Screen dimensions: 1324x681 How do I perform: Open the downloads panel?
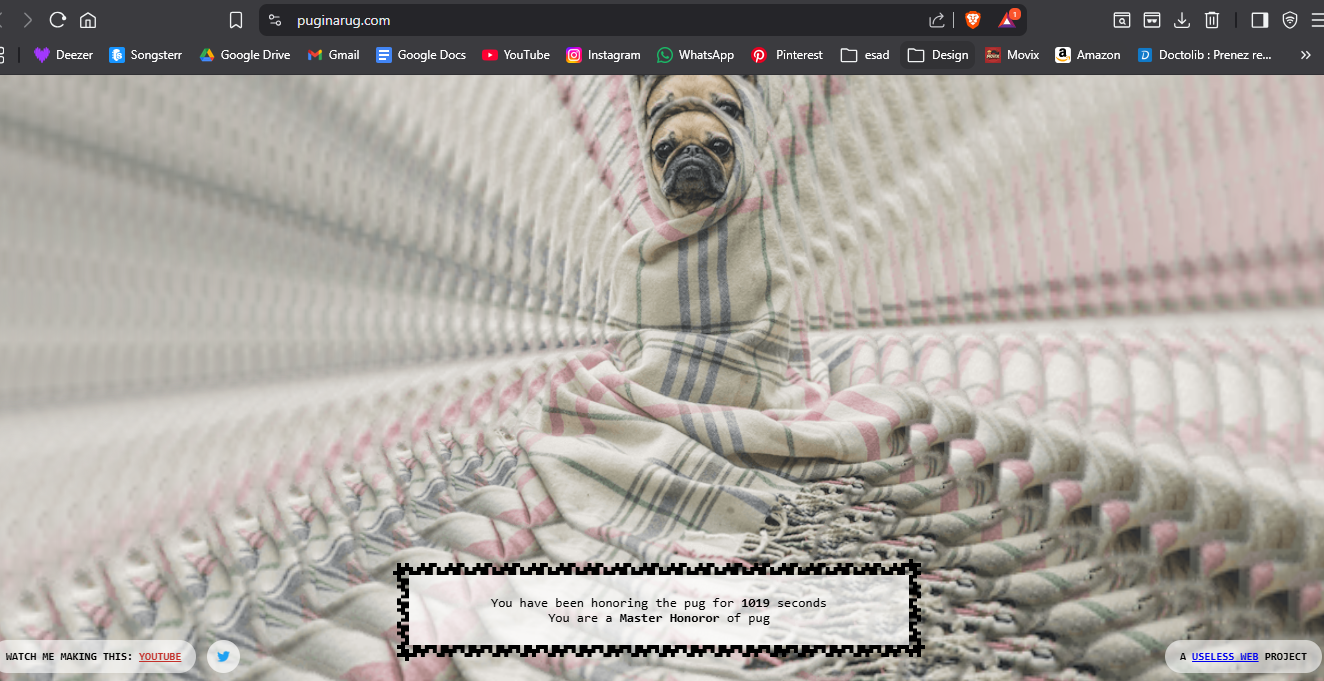coord(1181,20)
